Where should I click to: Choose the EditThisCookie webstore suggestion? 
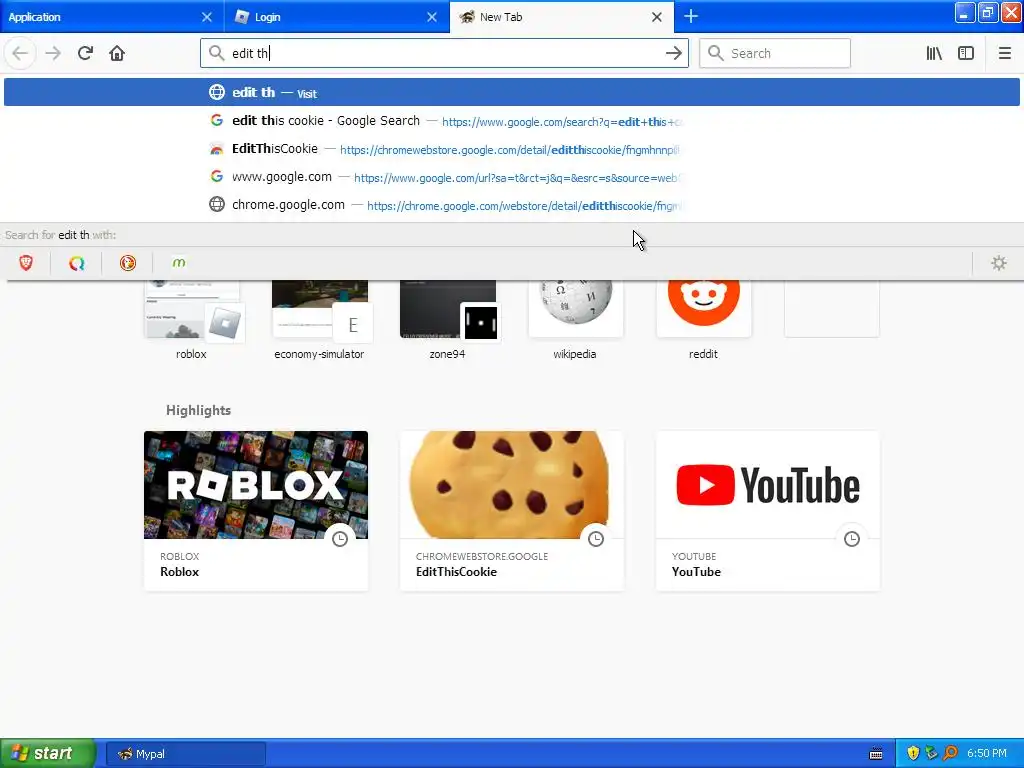[x=511, y=149]
